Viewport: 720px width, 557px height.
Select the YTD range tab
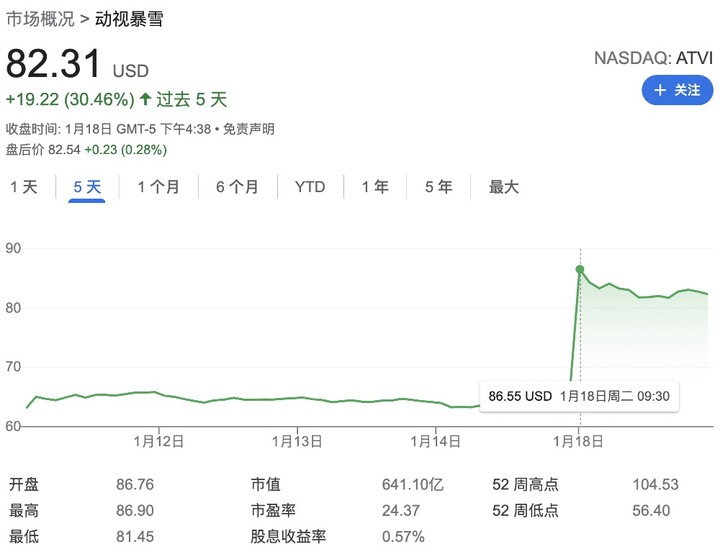310,187
